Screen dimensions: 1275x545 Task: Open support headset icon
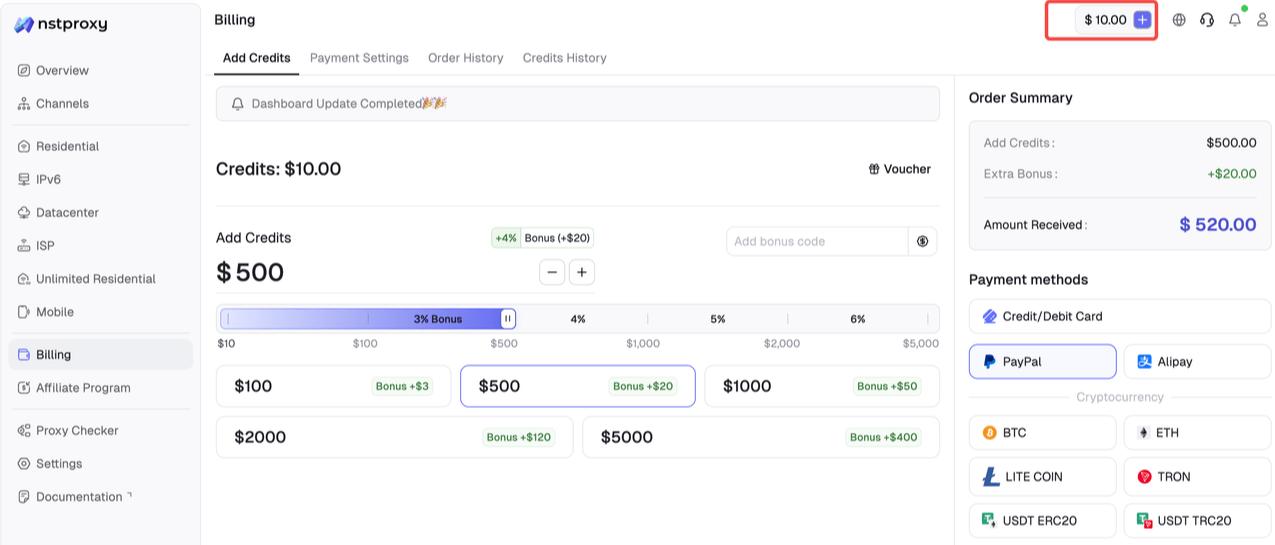pos(1207,20)
